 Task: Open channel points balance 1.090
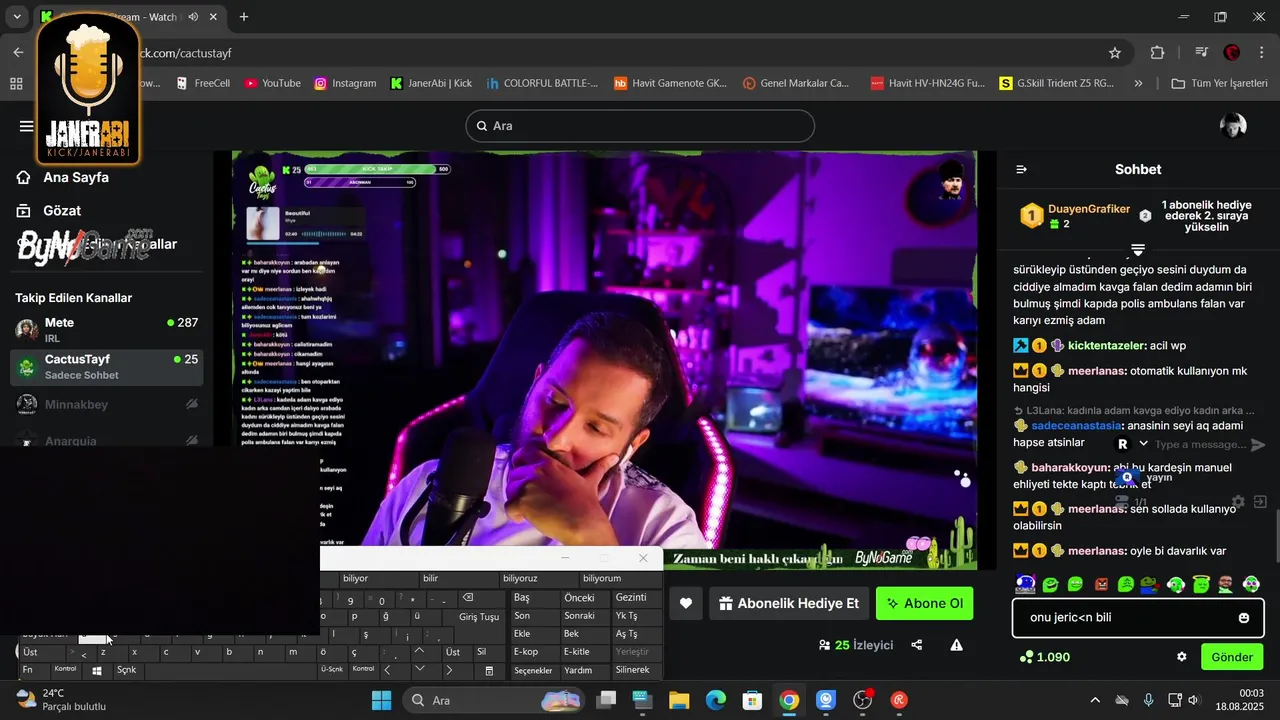pos(1045,657)
